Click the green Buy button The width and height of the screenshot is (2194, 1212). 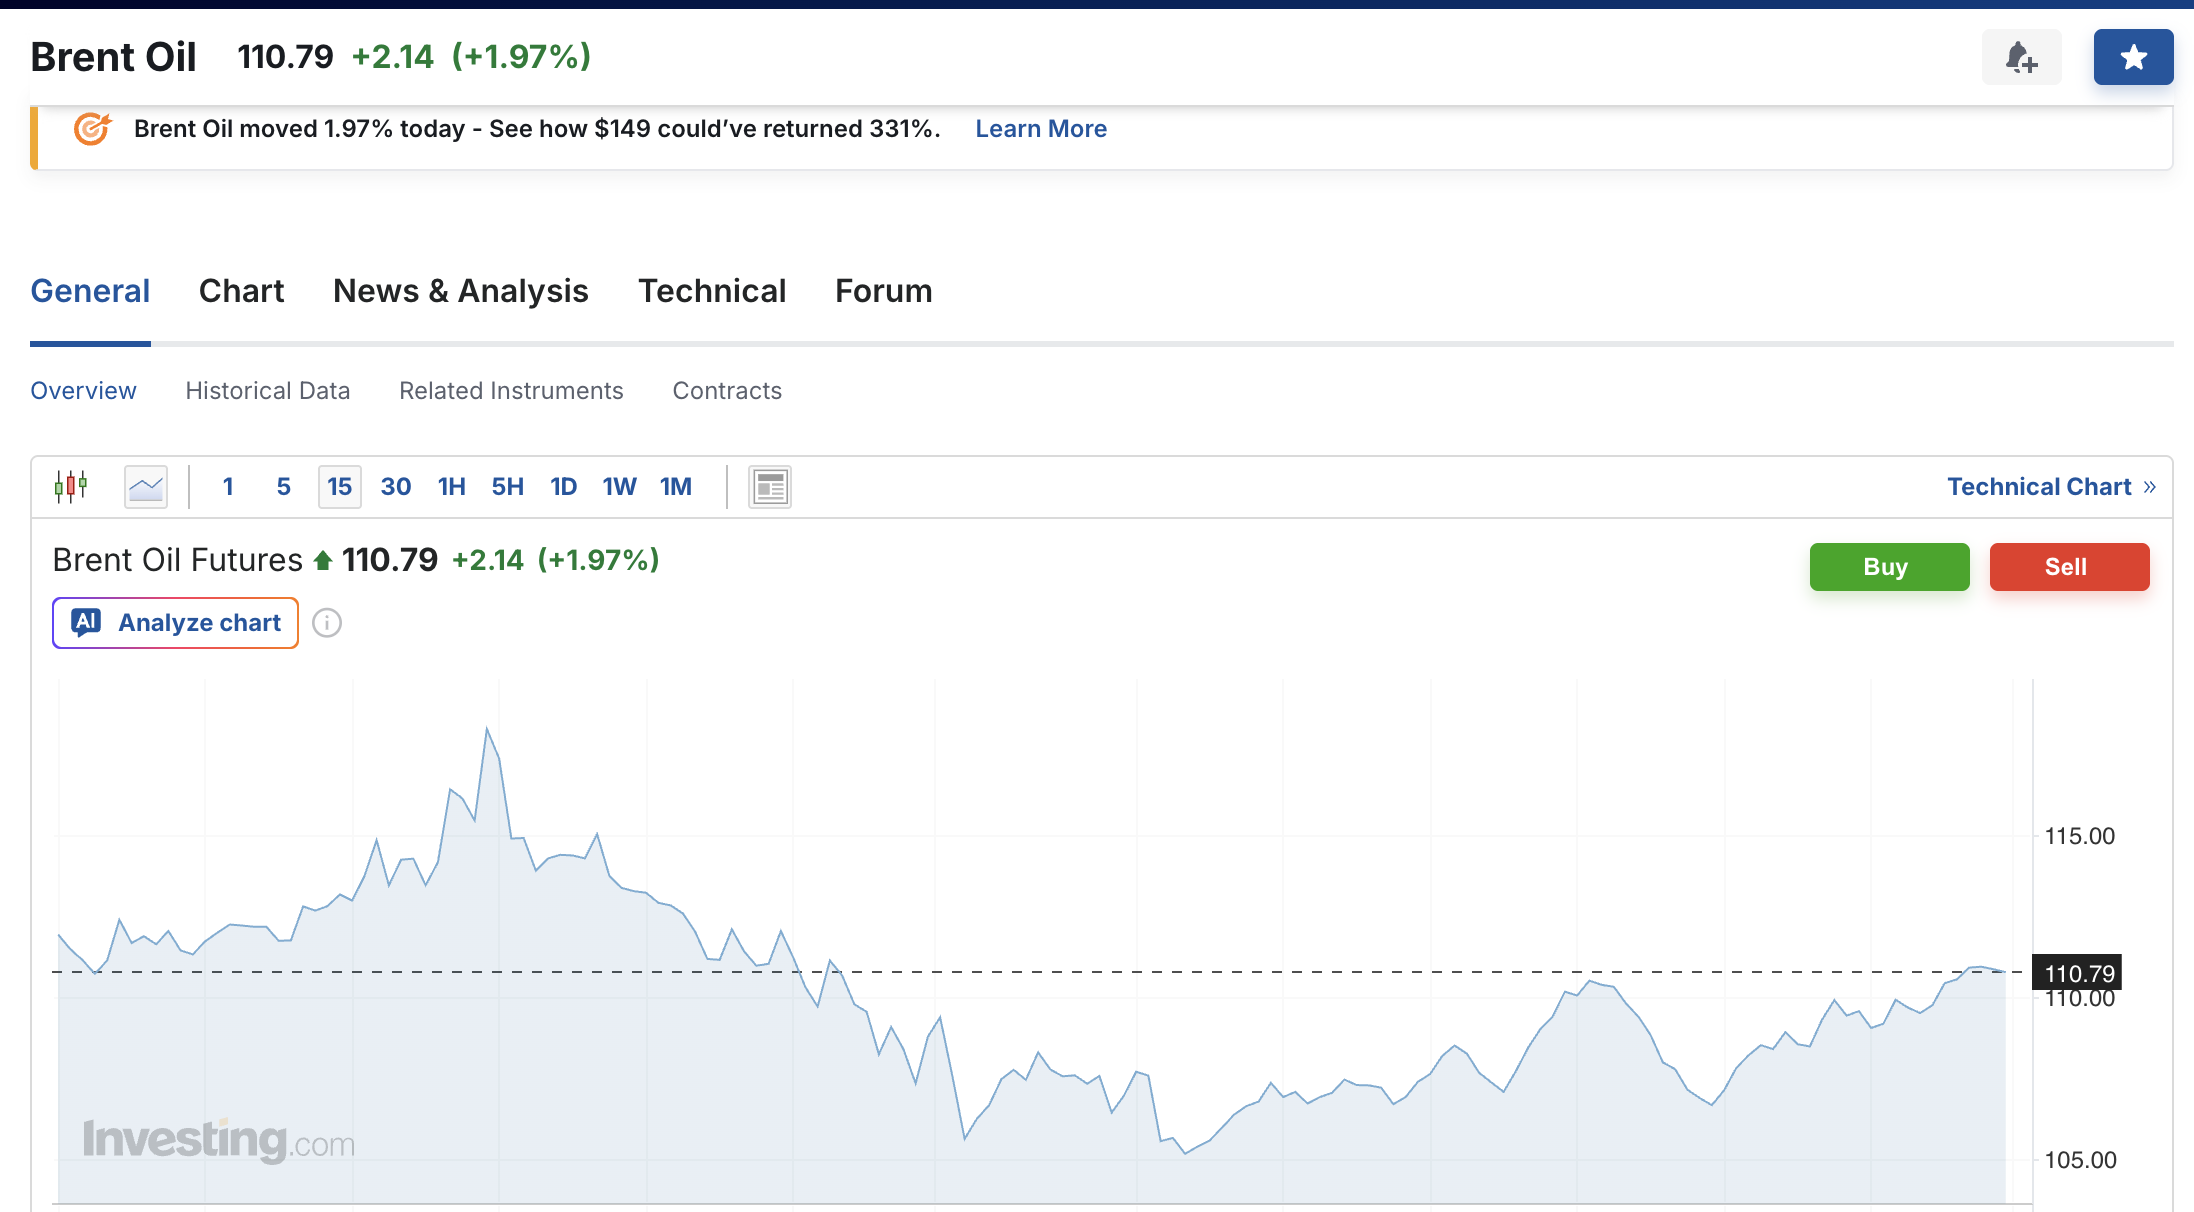tap(1888, 567)
